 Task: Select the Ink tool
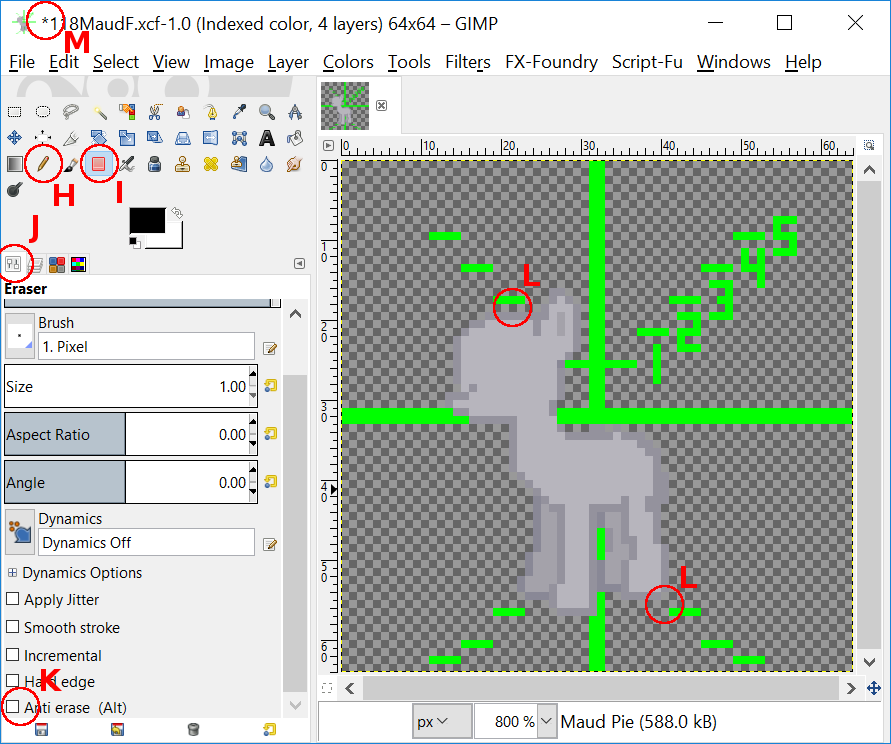(155, 164)
